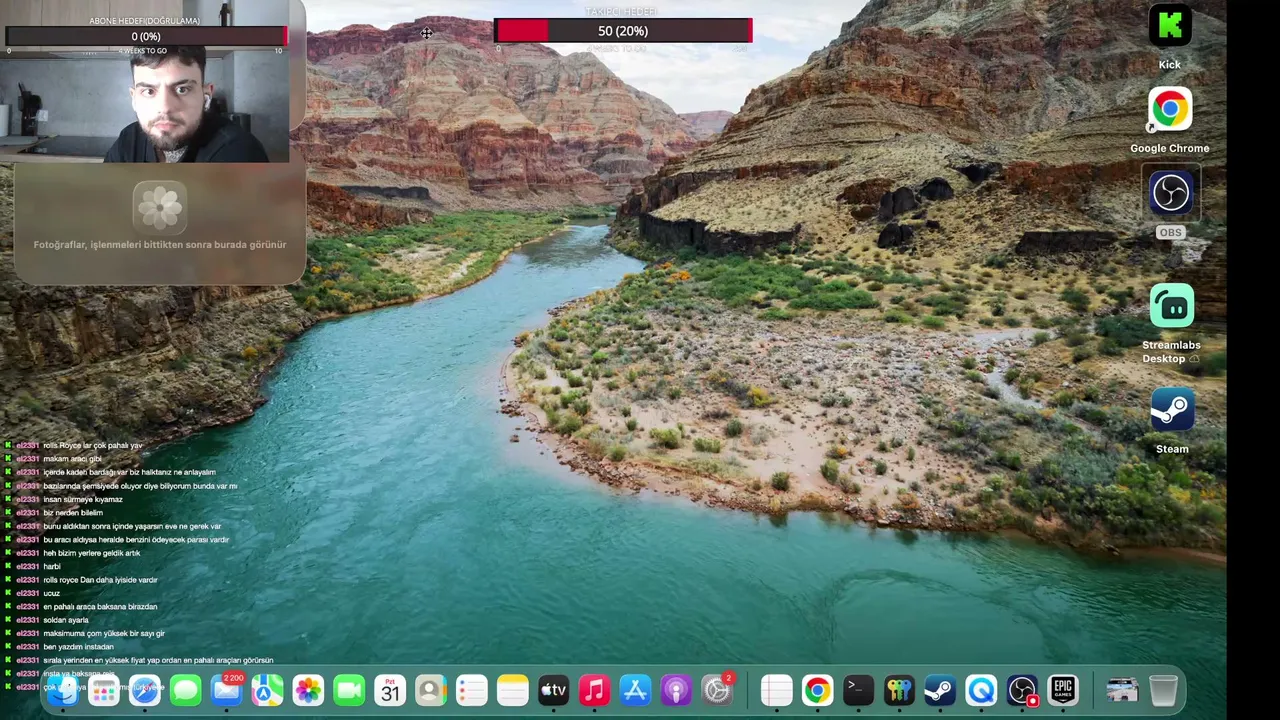
Task: Click chat message "ucuz"
Action: [x=52, y=593]
